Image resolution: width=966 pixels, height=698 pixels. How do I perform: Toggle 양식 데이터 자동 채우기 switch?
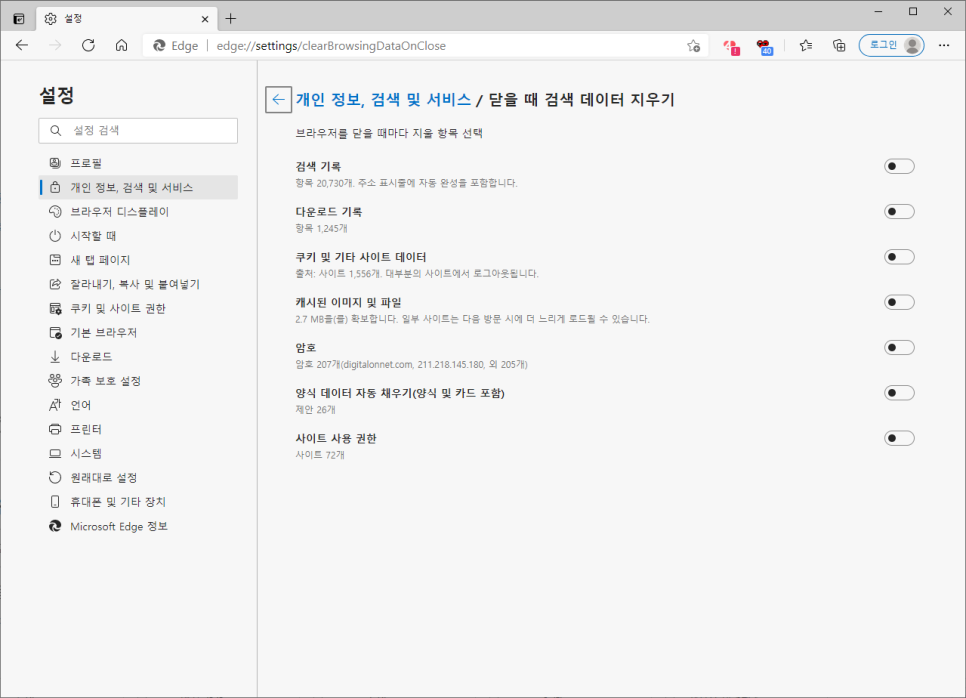pos(899,392)
